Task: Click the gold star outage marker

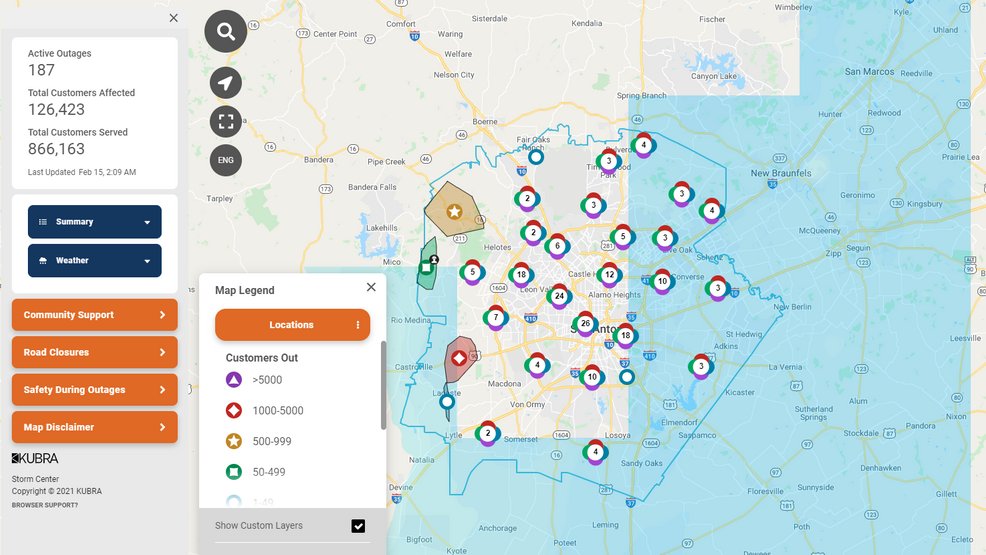Action: click(454, 211)
